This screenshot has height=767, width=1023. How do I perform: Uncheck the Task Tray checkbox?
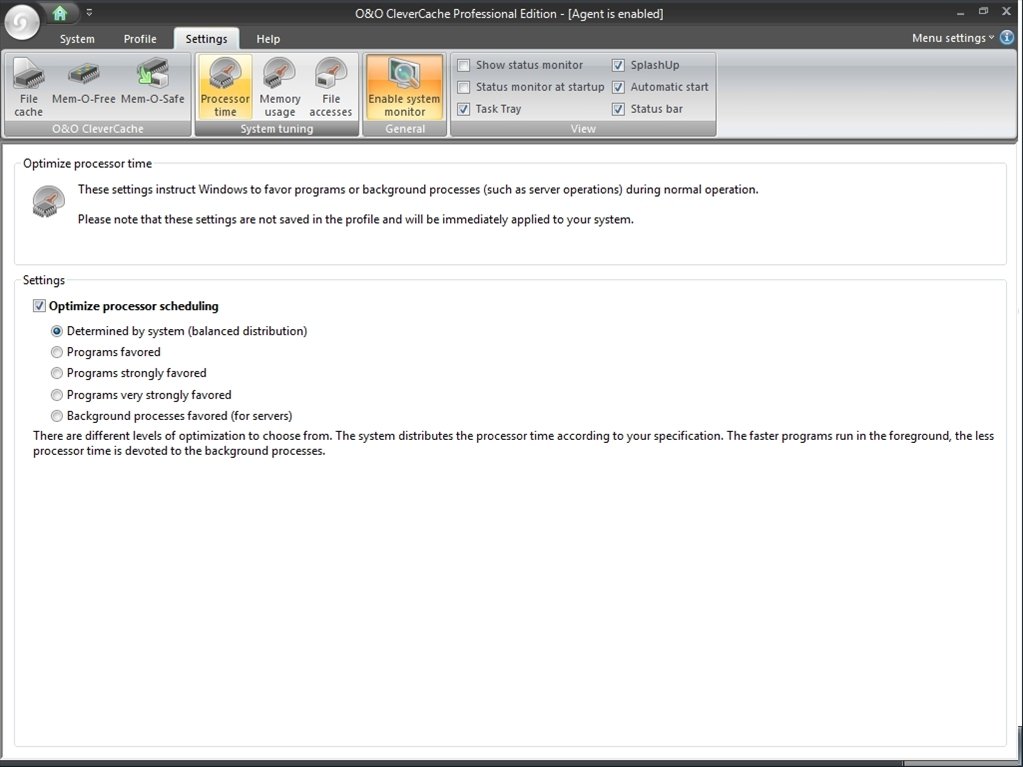pyautogui.click(x=463, y=109)
